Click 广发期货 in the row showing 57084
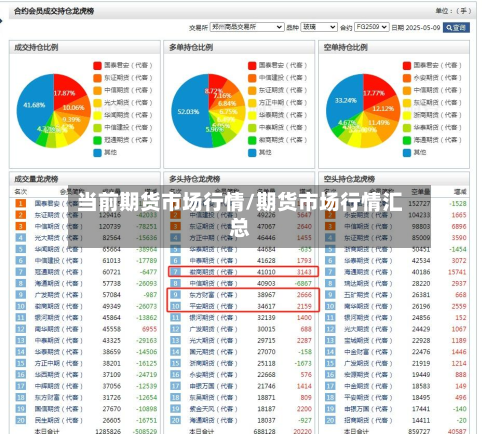500x434 pixels. click(59, 295)
